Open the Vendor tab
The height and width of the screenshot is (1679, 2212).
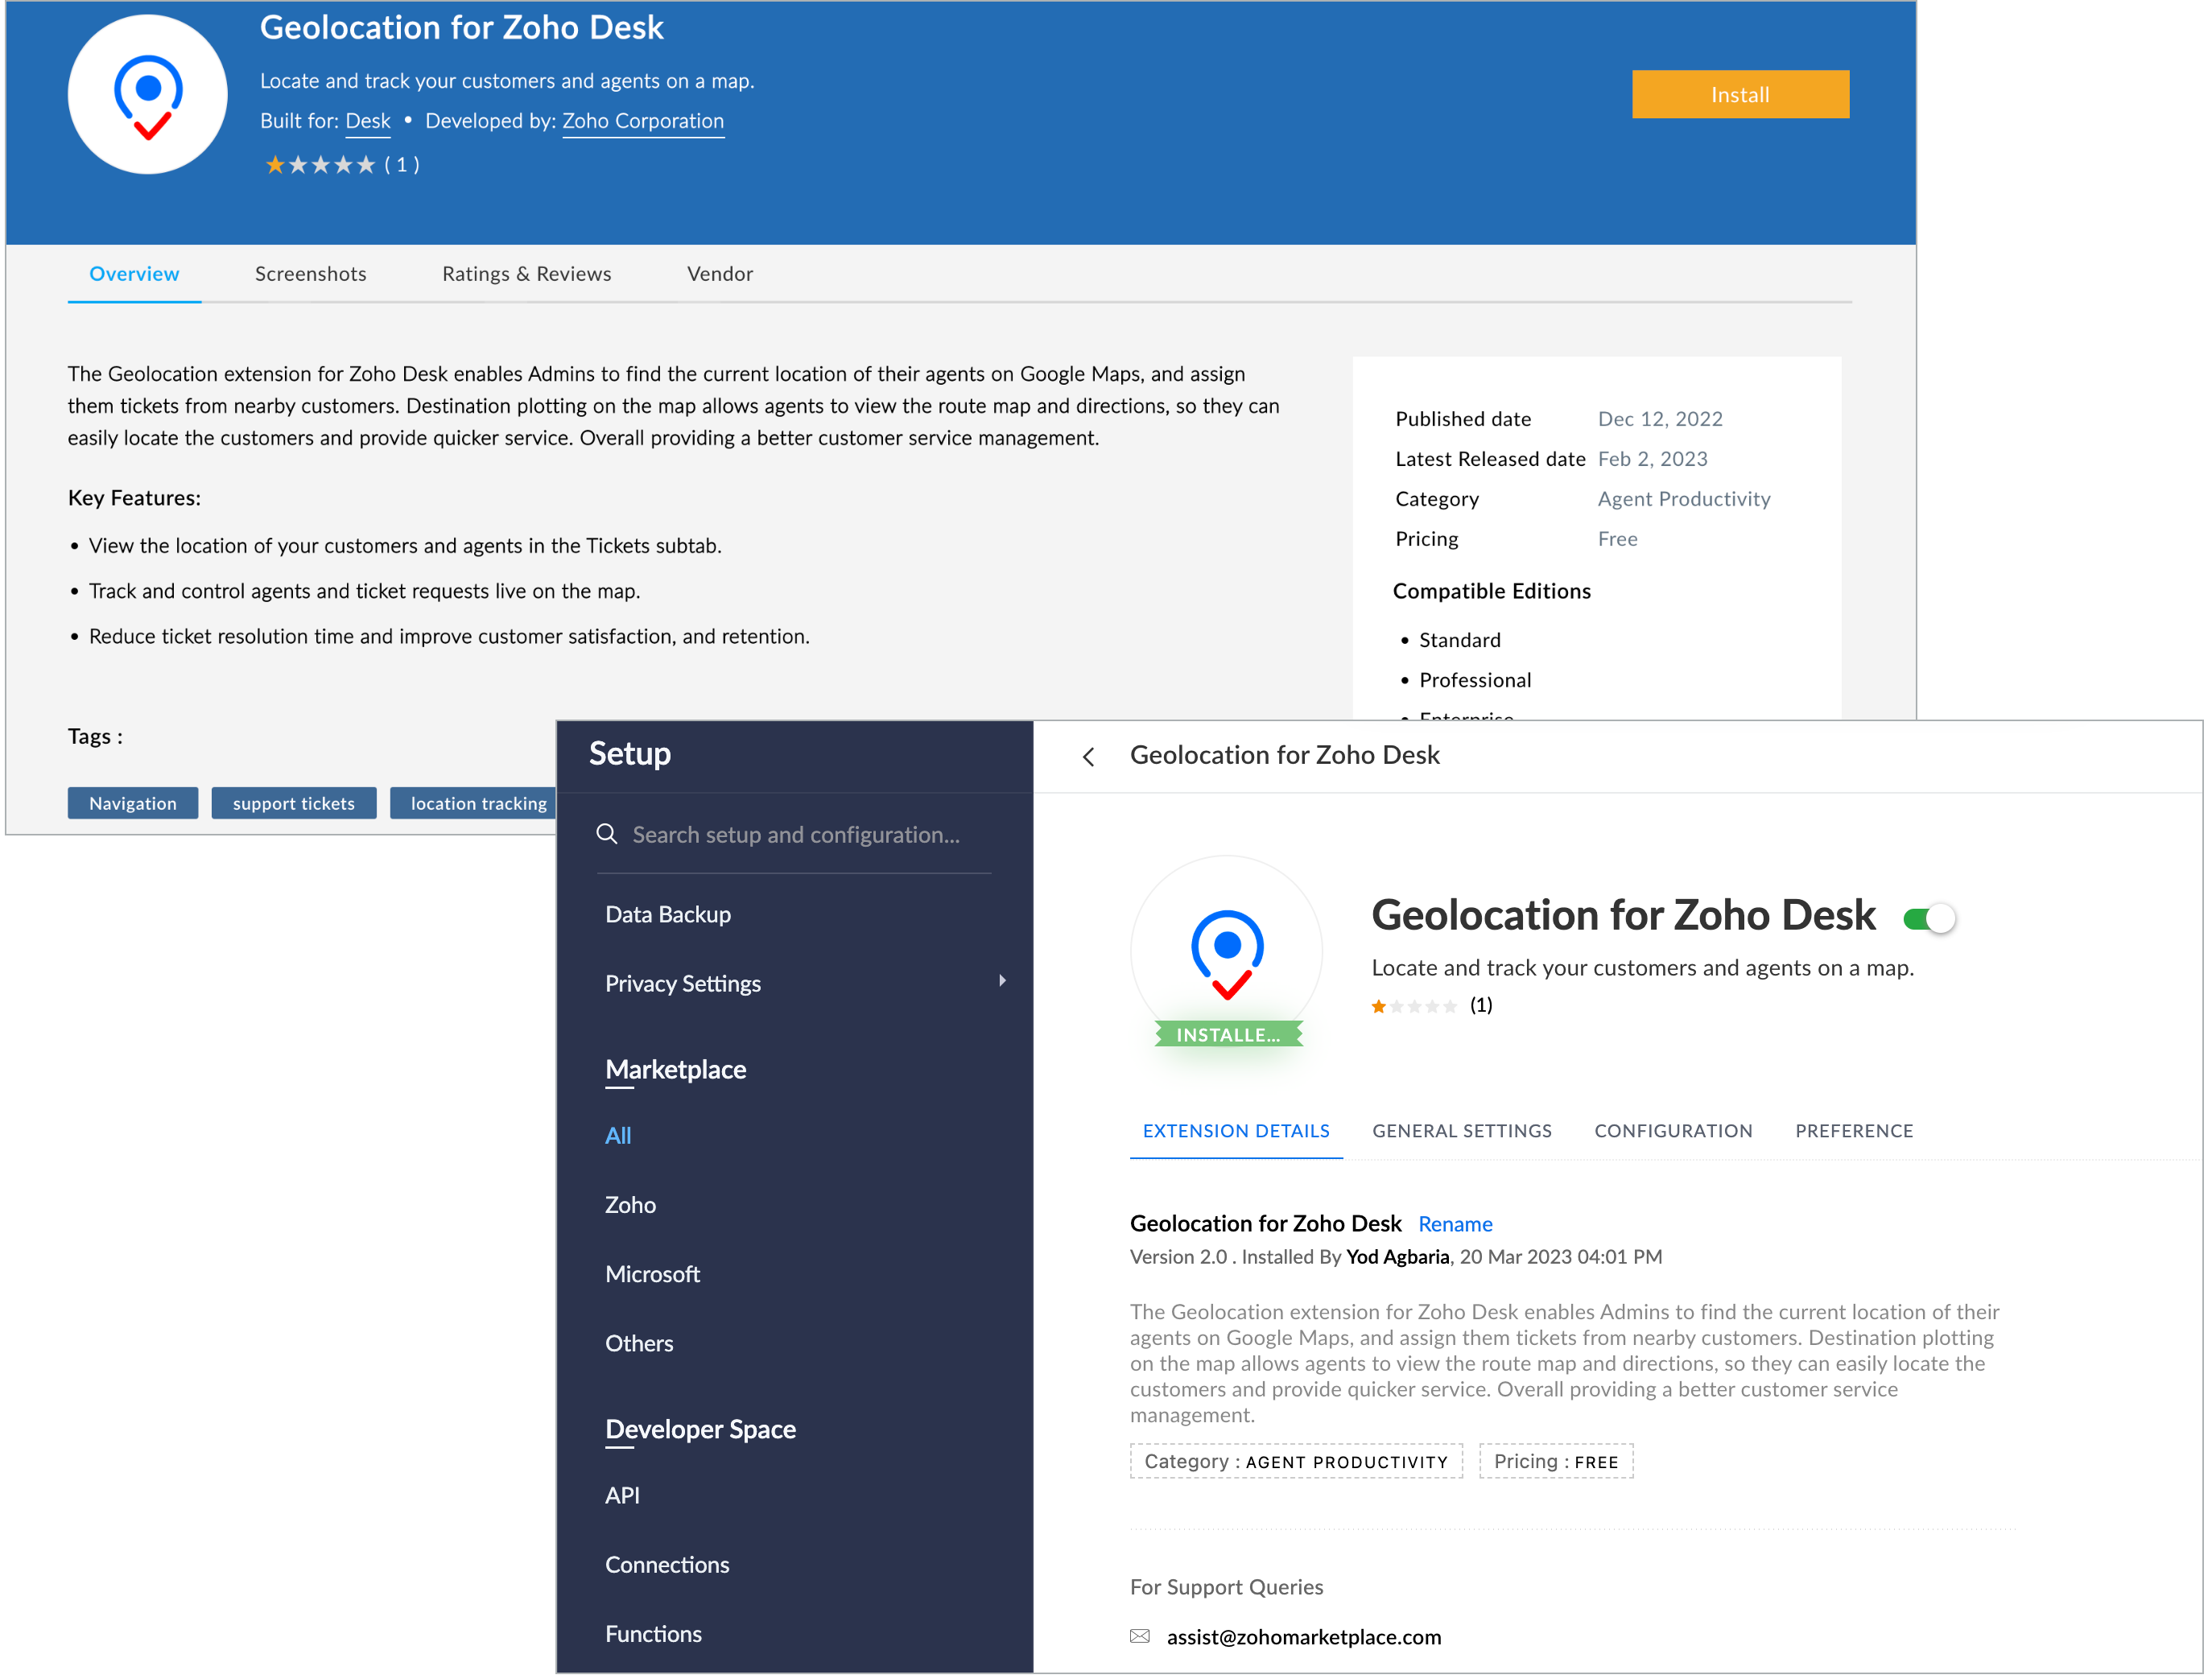click(719, 274)
